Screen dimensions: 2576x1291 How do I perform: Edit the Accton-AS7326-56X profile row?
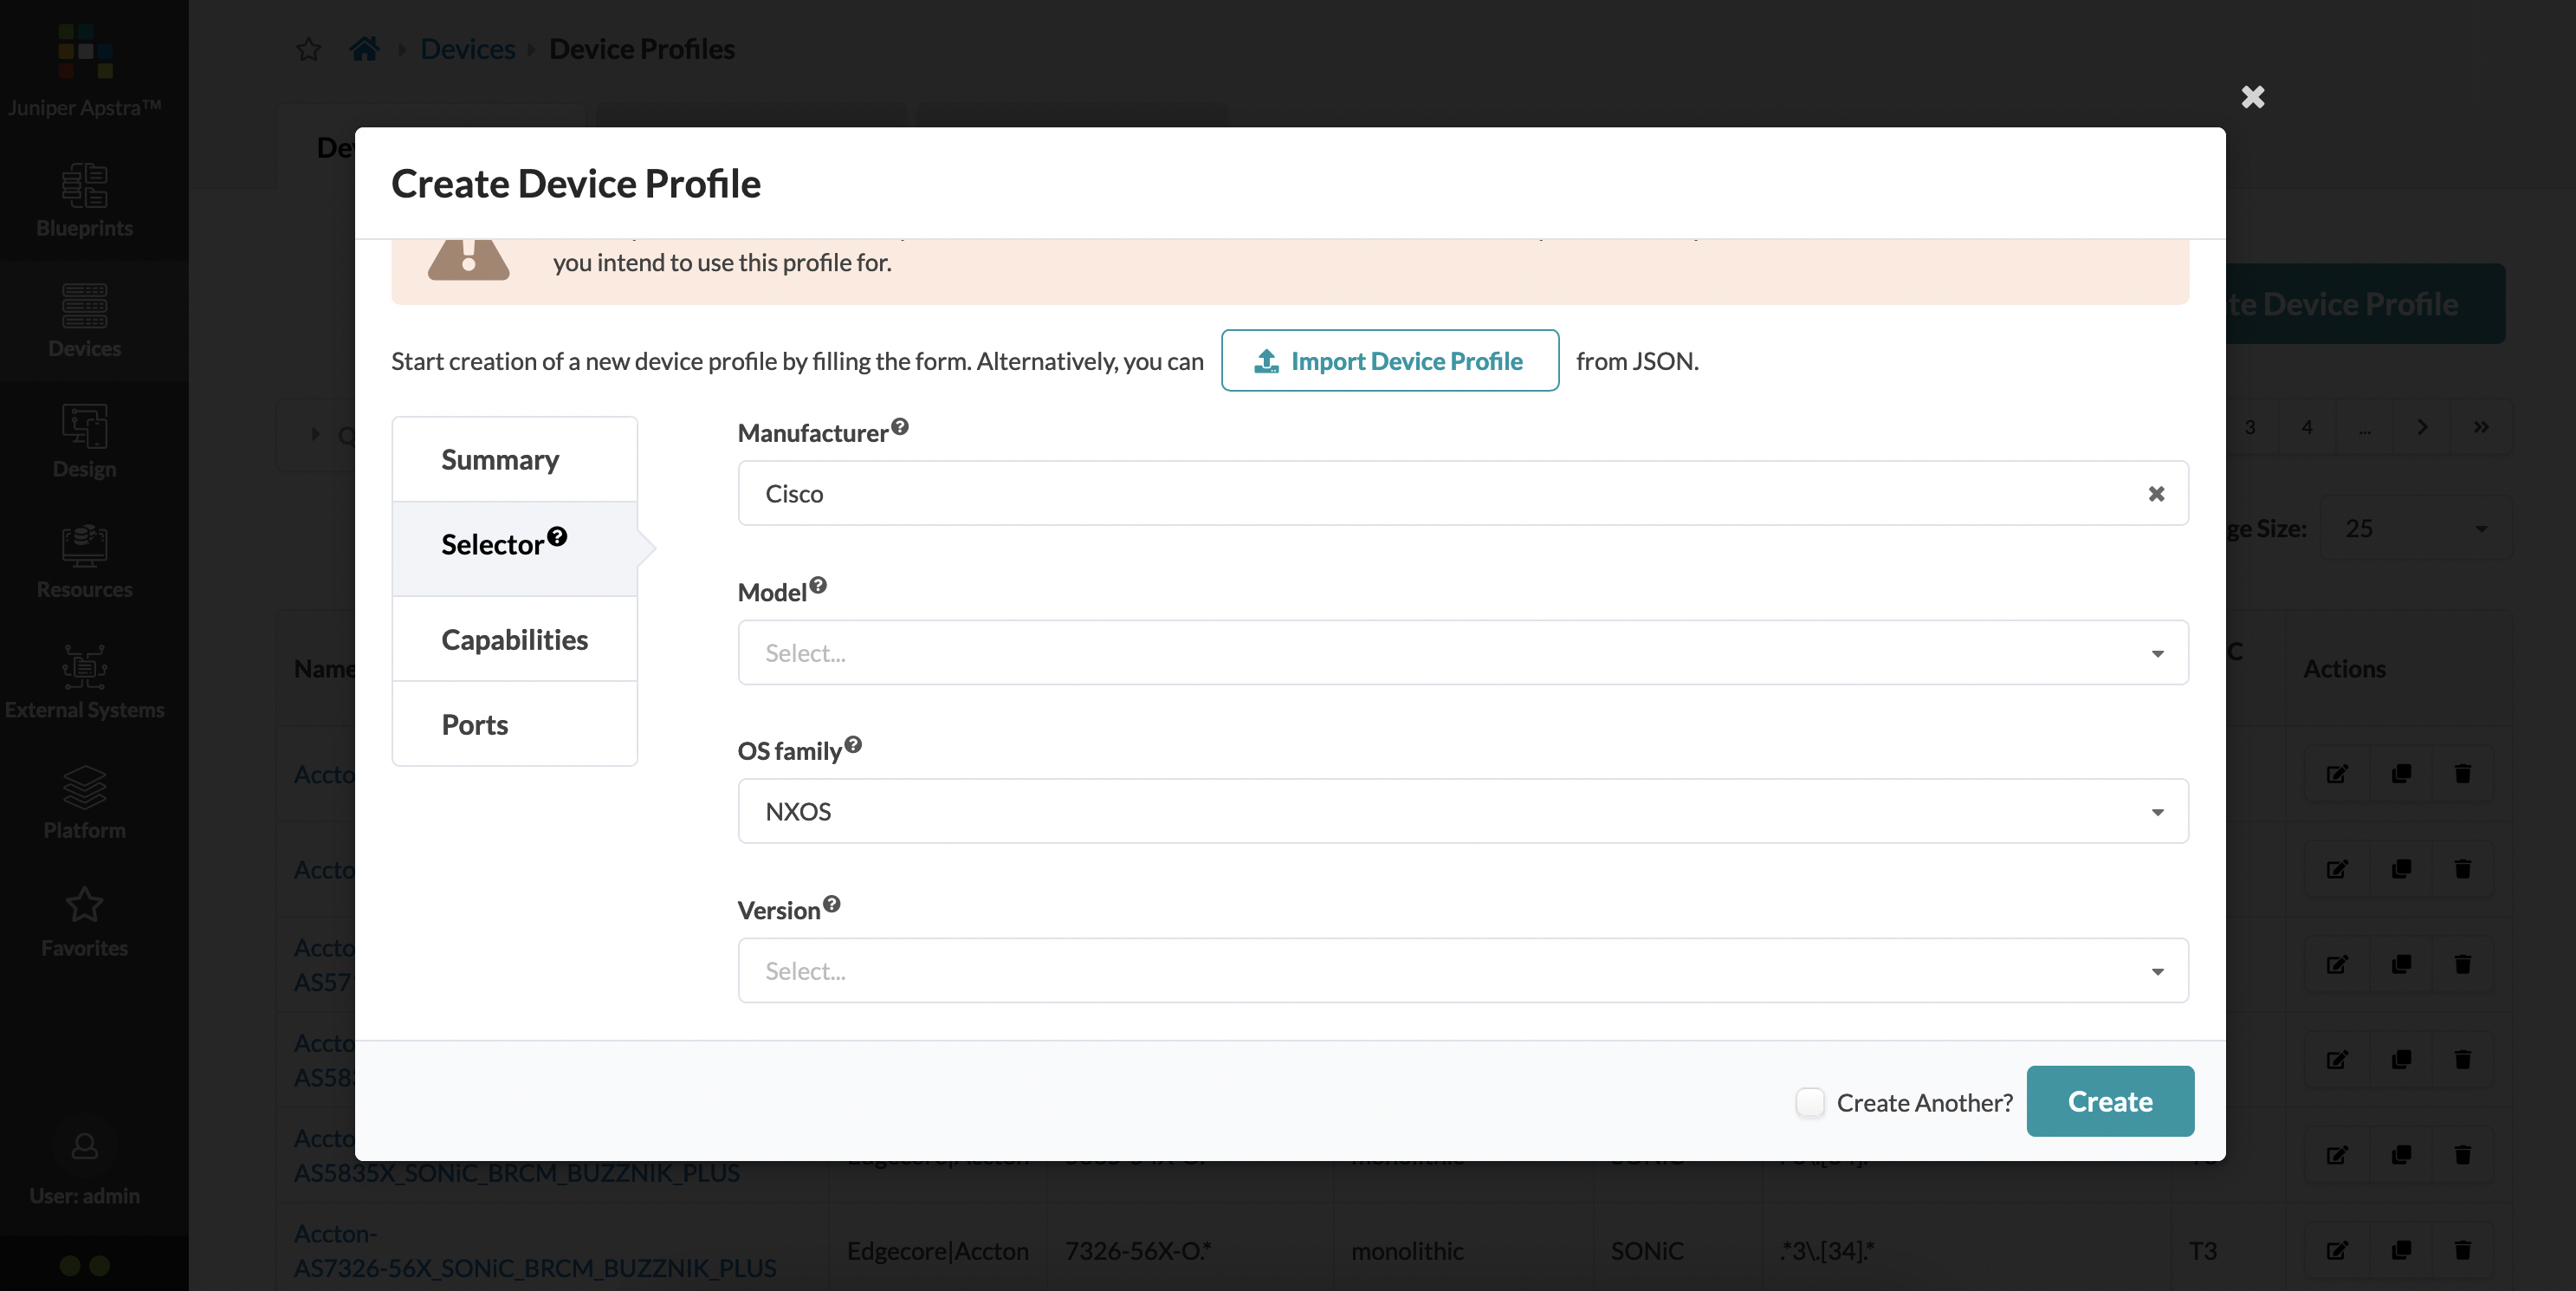coord(2336,1250)
